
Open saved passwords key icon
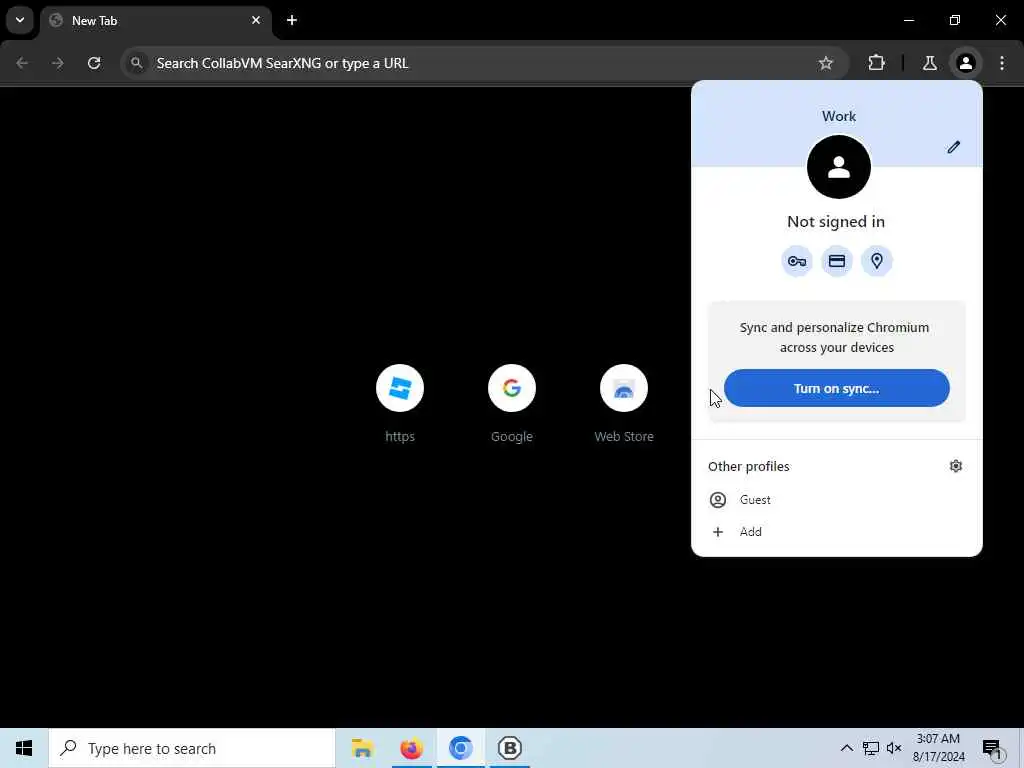click(x=797, y=261)
